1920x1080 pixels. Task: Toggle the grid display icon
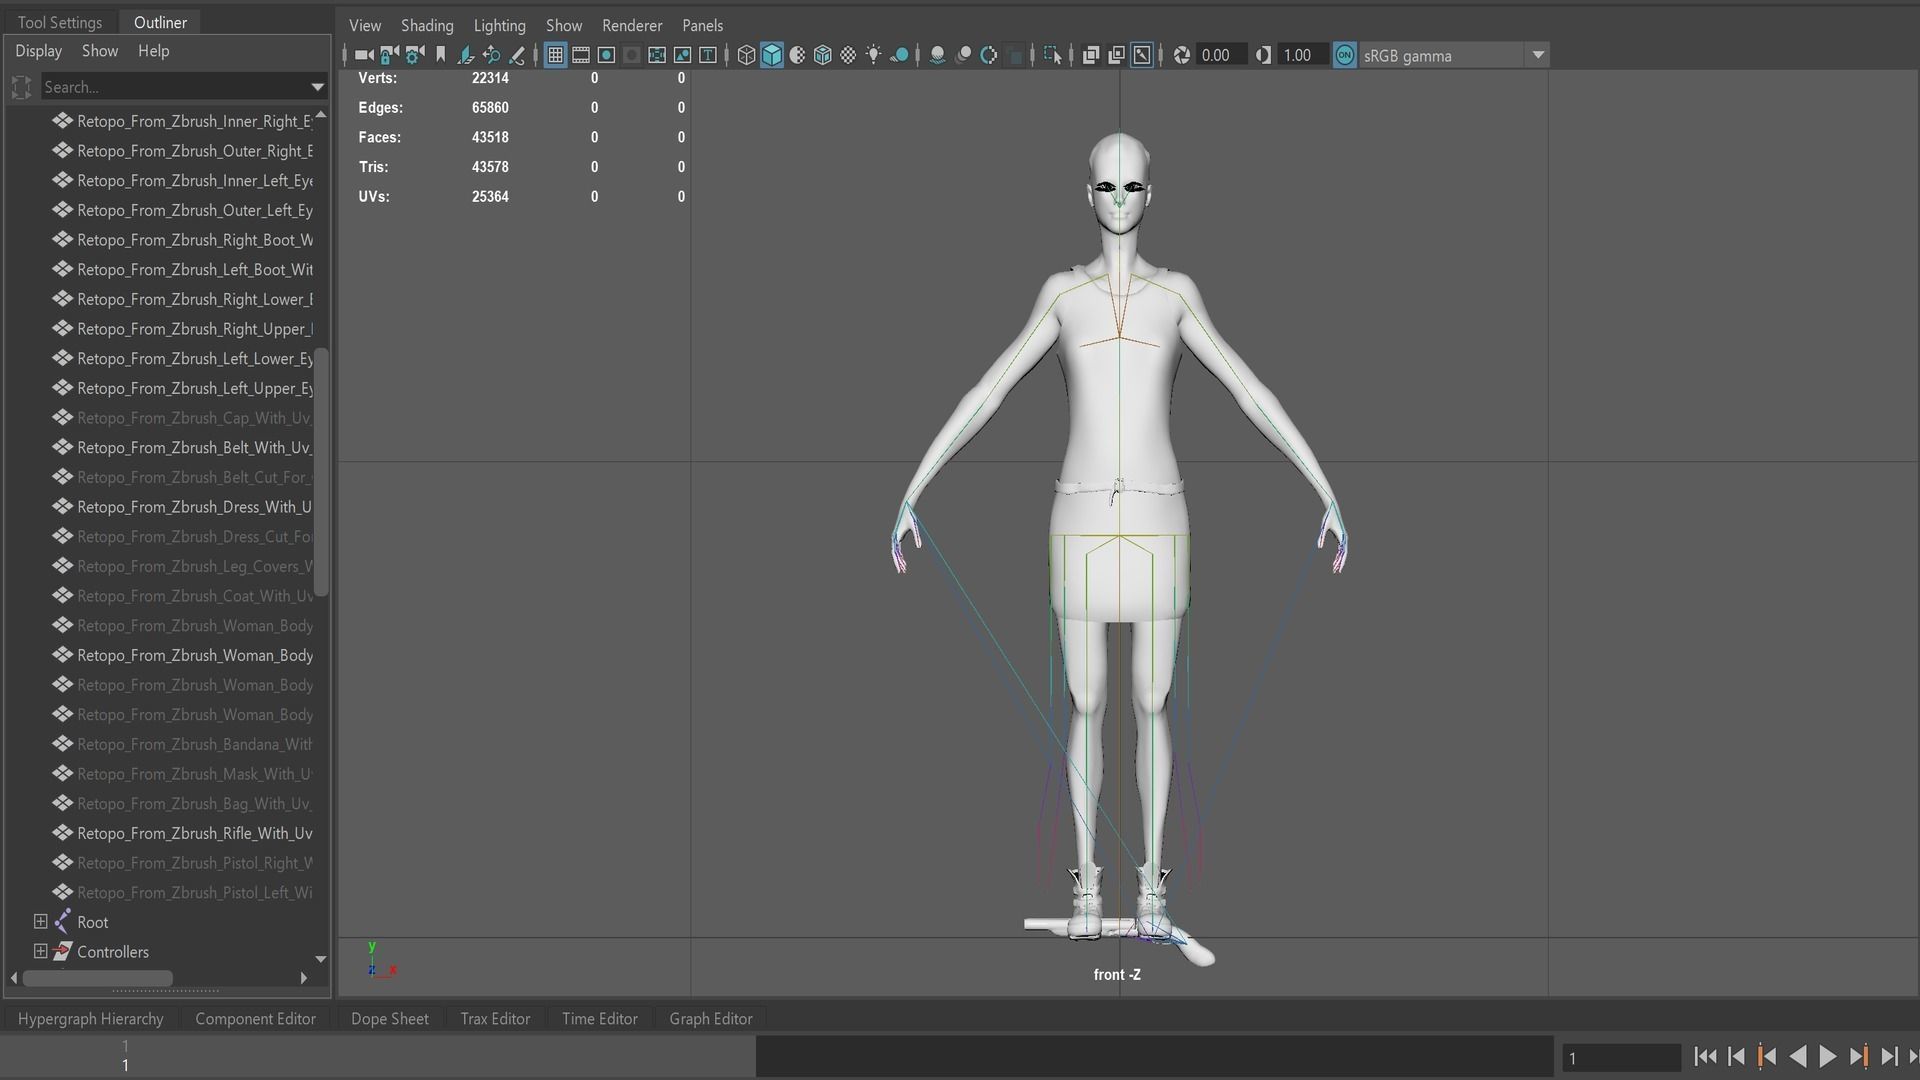tap(555, 56)
